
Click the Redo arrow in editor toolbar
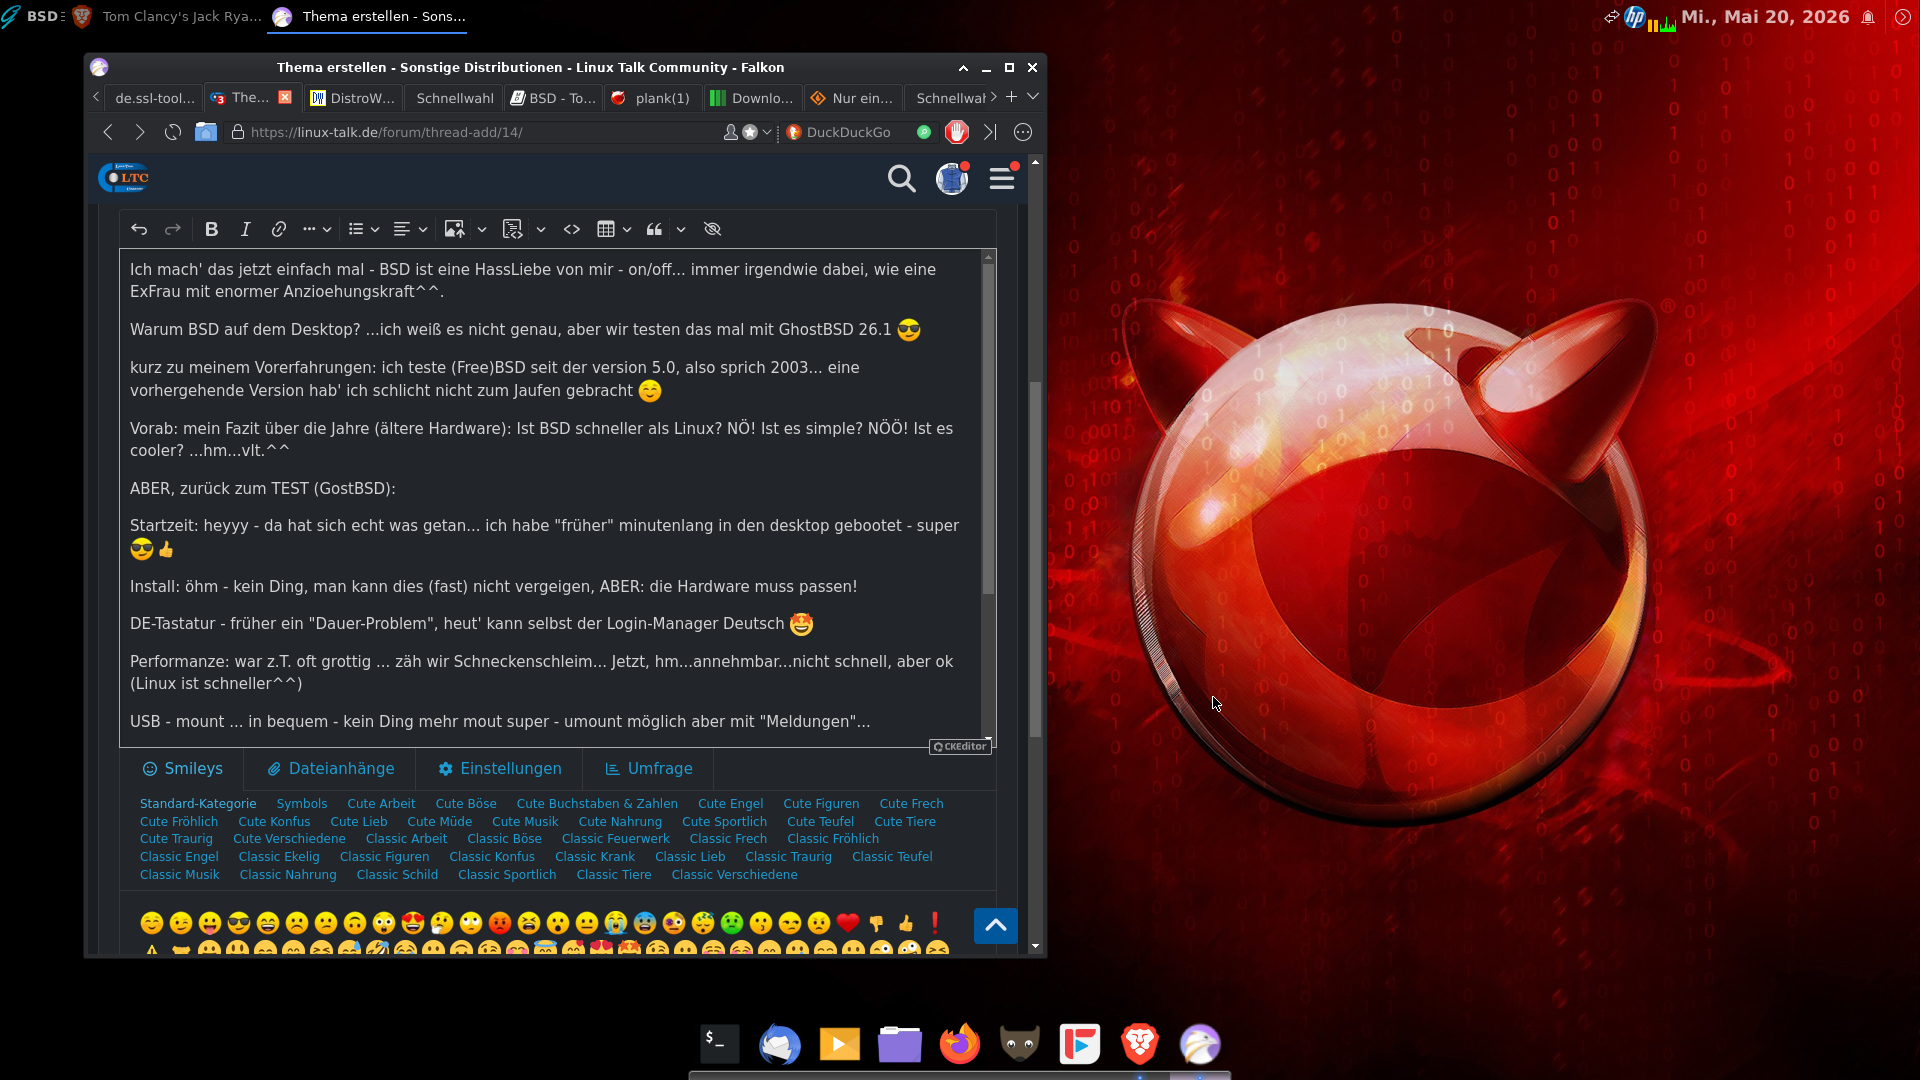(x=173, y=229)
